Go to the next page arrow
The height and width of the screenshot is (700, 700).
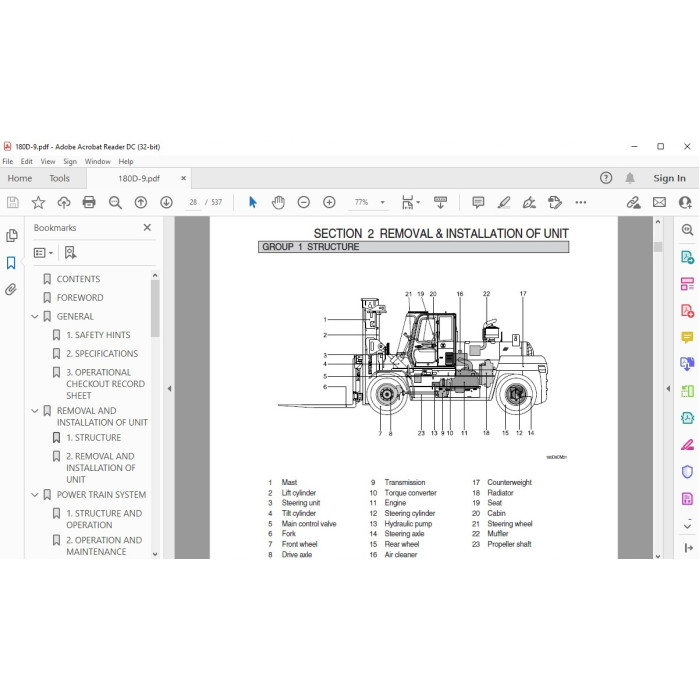point(167,203)
